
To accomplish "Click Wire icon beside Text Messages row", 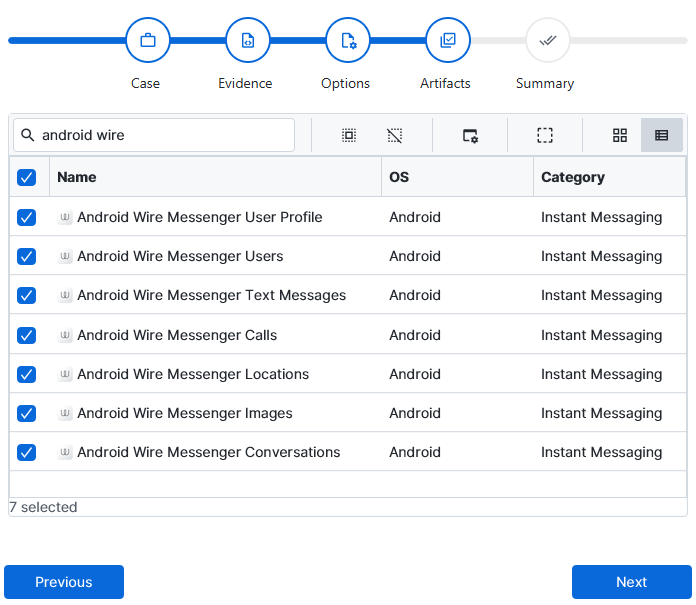I will [65, 295].
